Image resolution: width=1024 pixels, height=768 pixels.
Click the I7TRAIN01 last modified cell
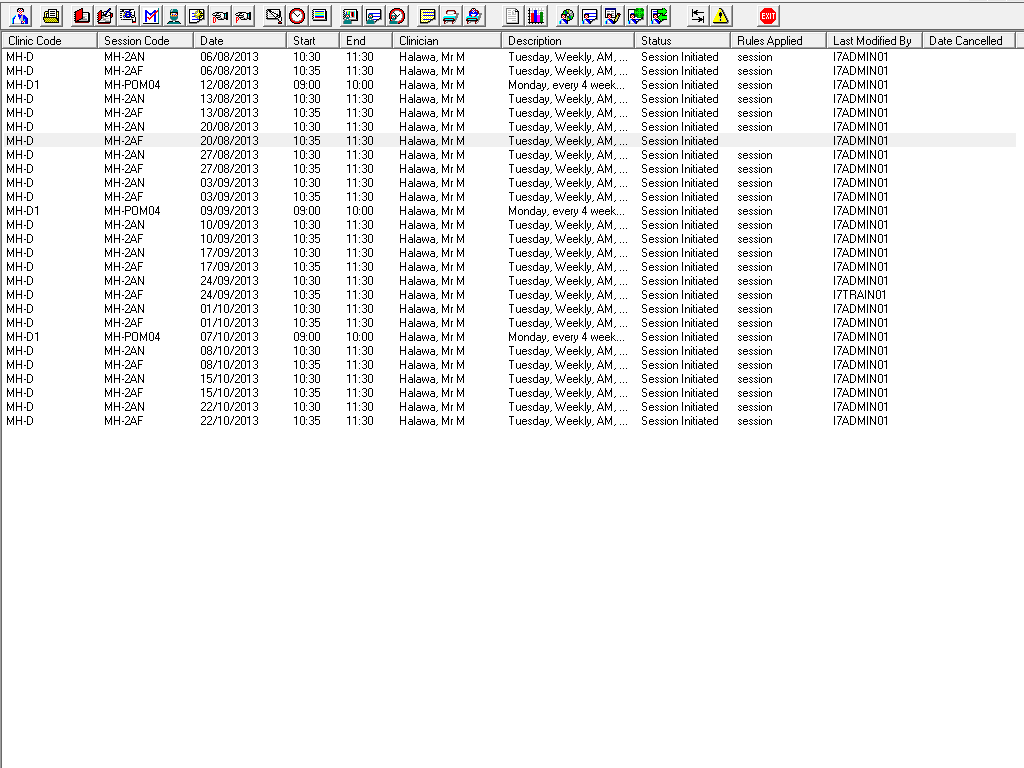(x=859, y=295)
